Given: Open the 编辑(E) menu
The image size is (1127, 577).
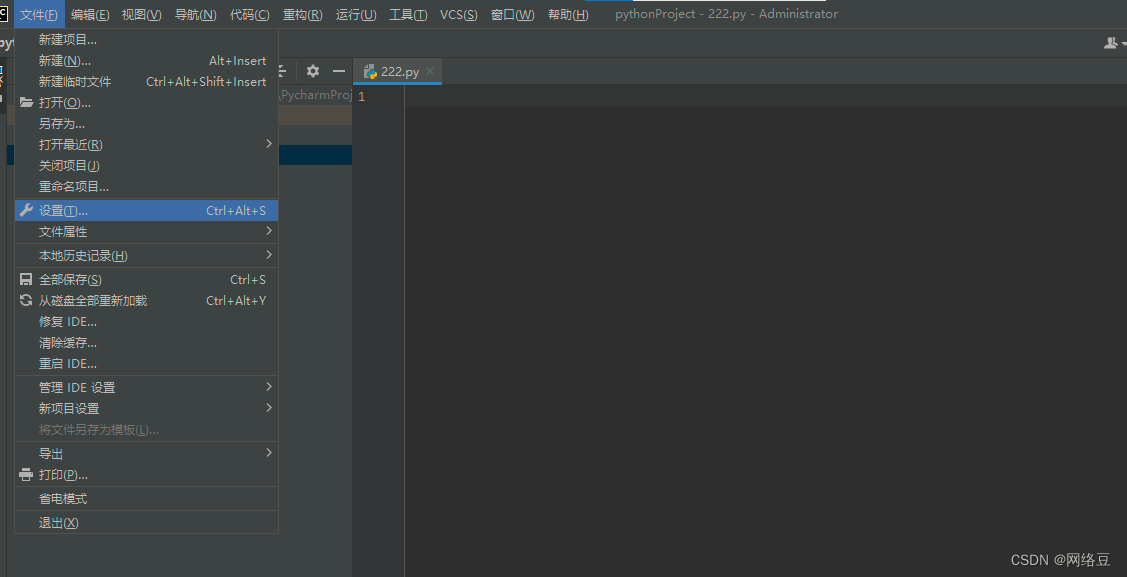Looking at the screenshot, I should pyautogui.click(x=90, y=14).
